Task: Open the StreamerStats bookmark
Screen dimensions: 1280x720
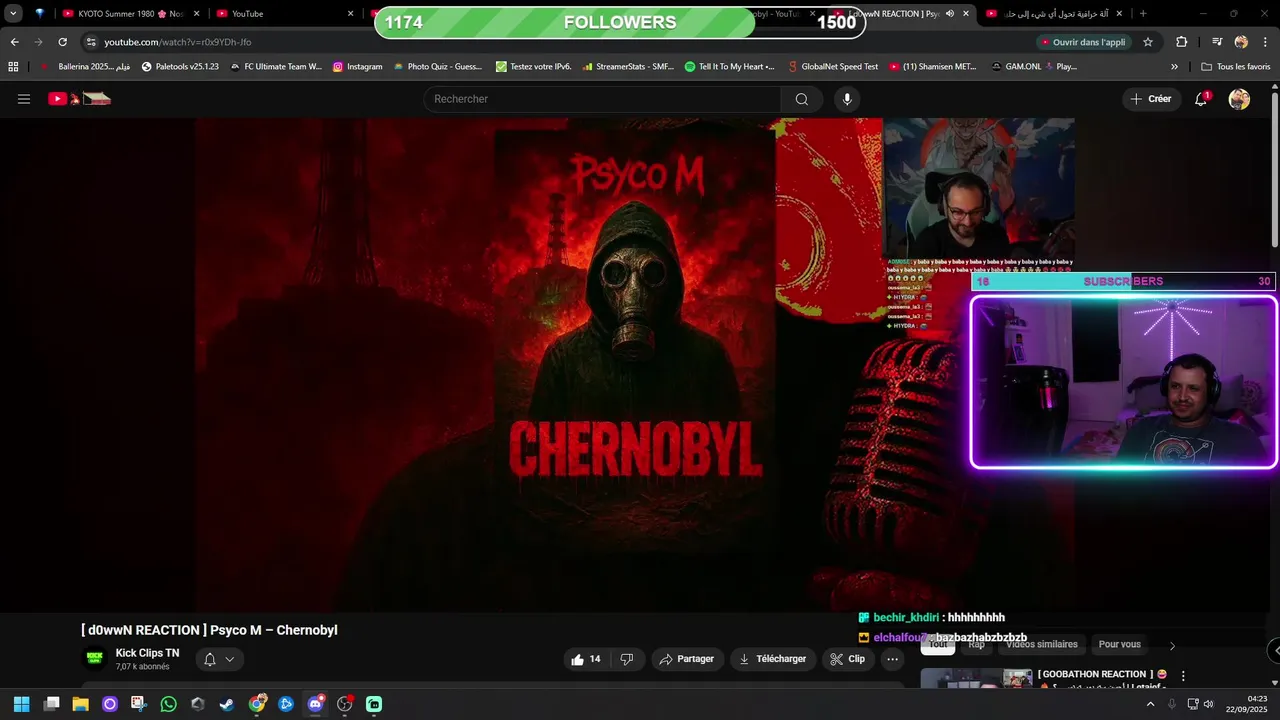Action: [x=628, y=67]
